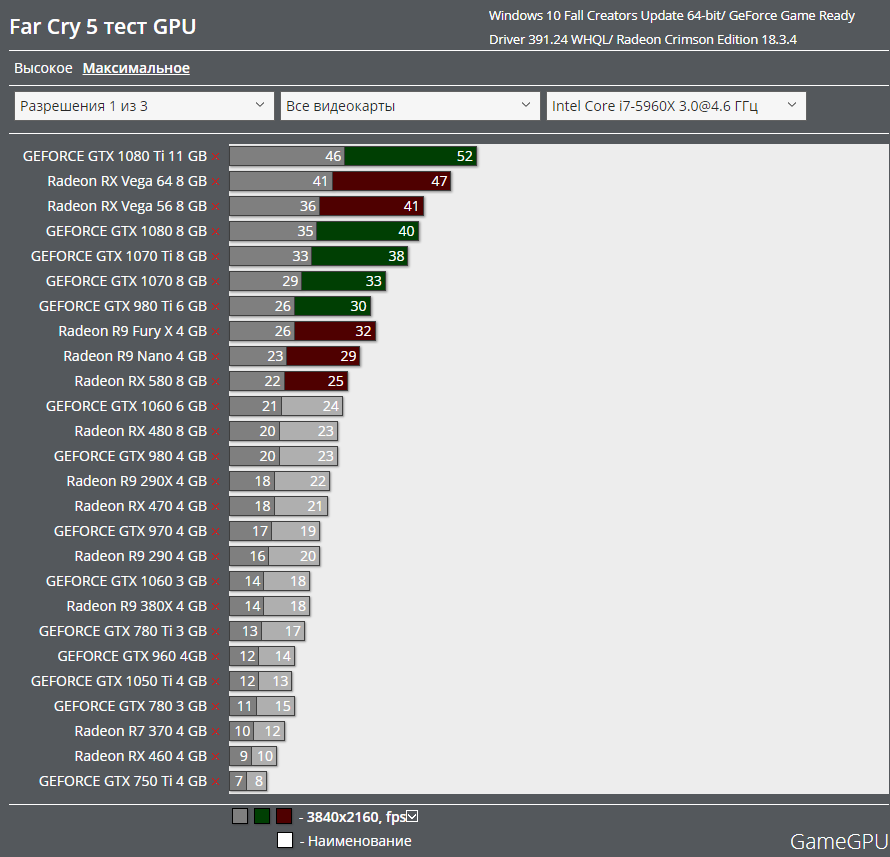890x857 pixels.
Task: Click the 38 fps value on GTX 1070 Ti bar
Action: tap(396, 256)
